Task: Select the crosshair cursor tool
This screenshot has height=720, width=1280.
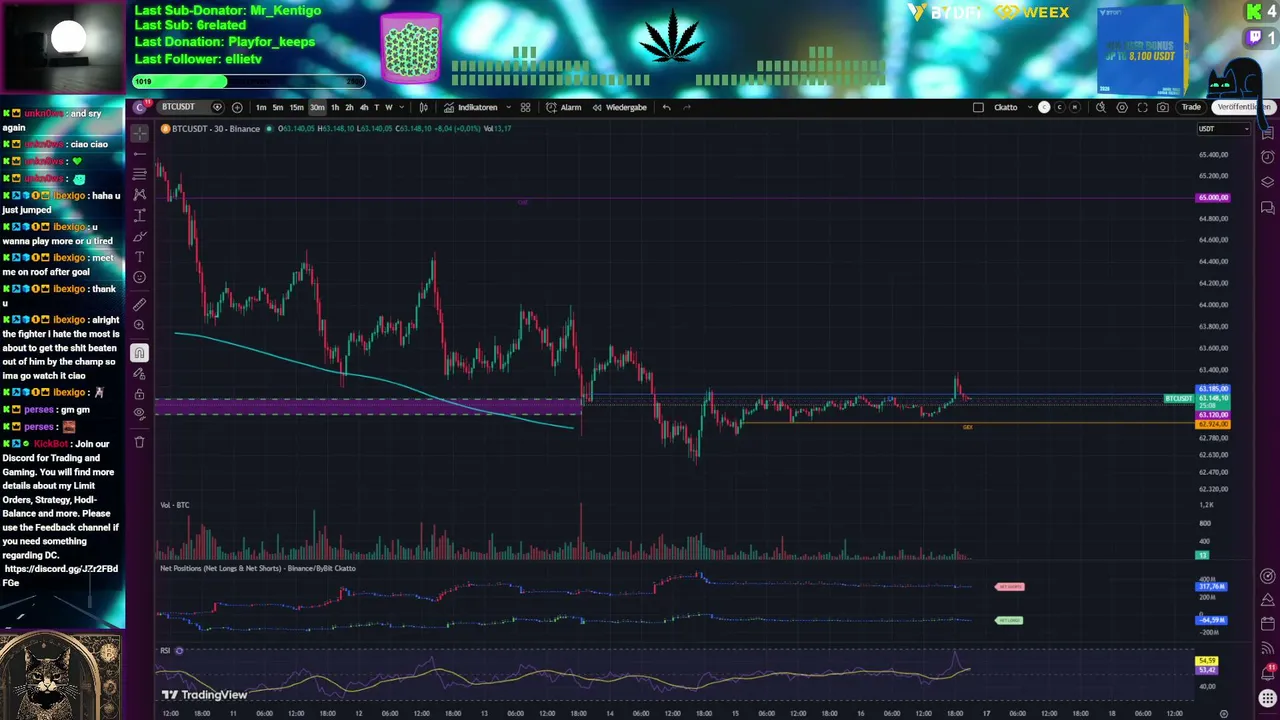Action: [139, 133]
